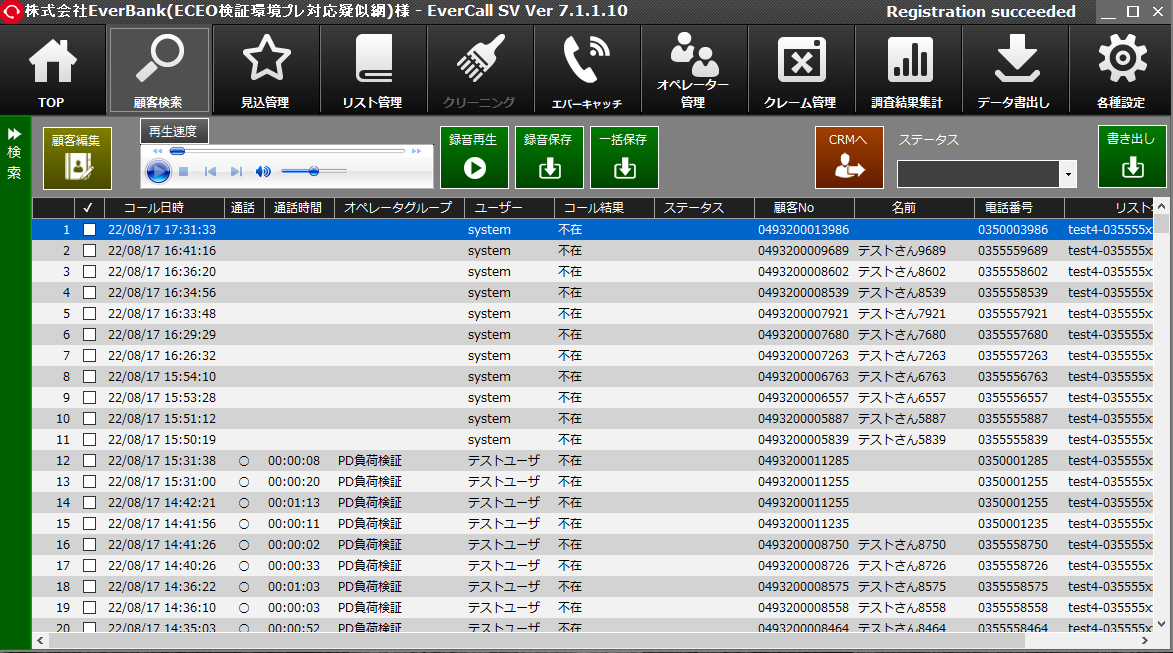Check the box for row 1
Screen dimensions: 1173x653
point(90,230)
